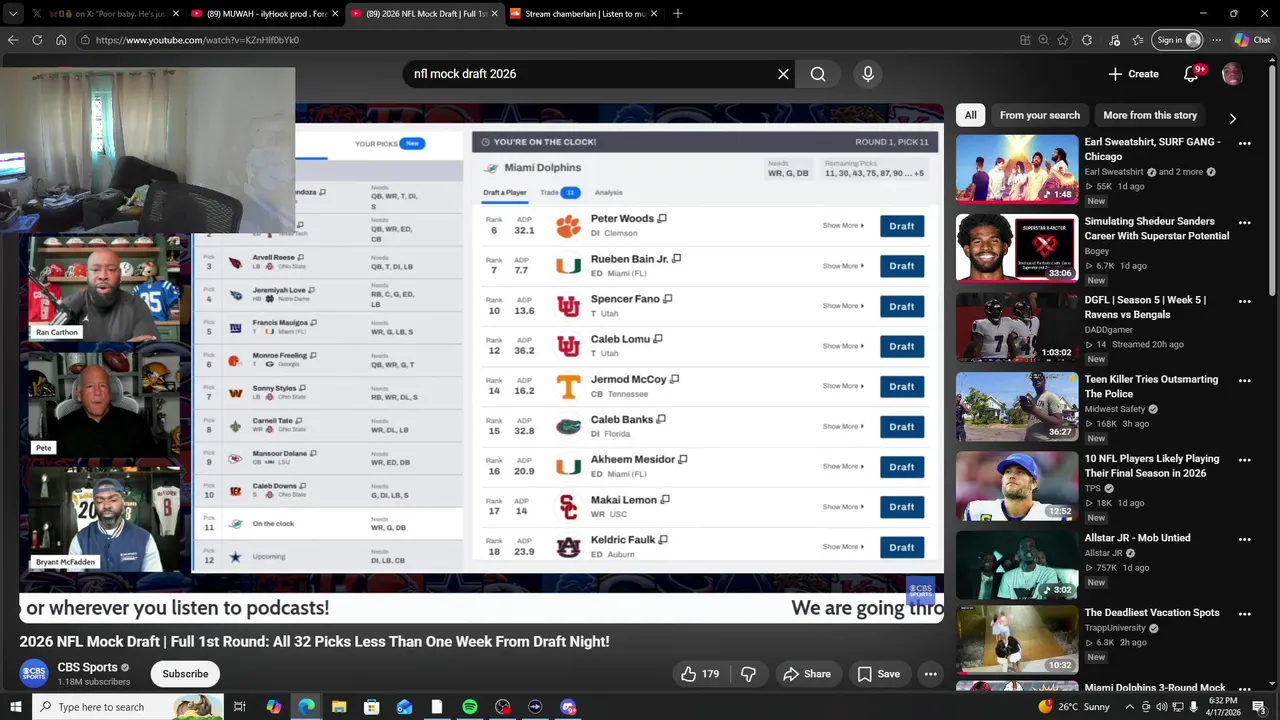
Task: Click Draft button for Peter Woods
Action: (902, 226)
